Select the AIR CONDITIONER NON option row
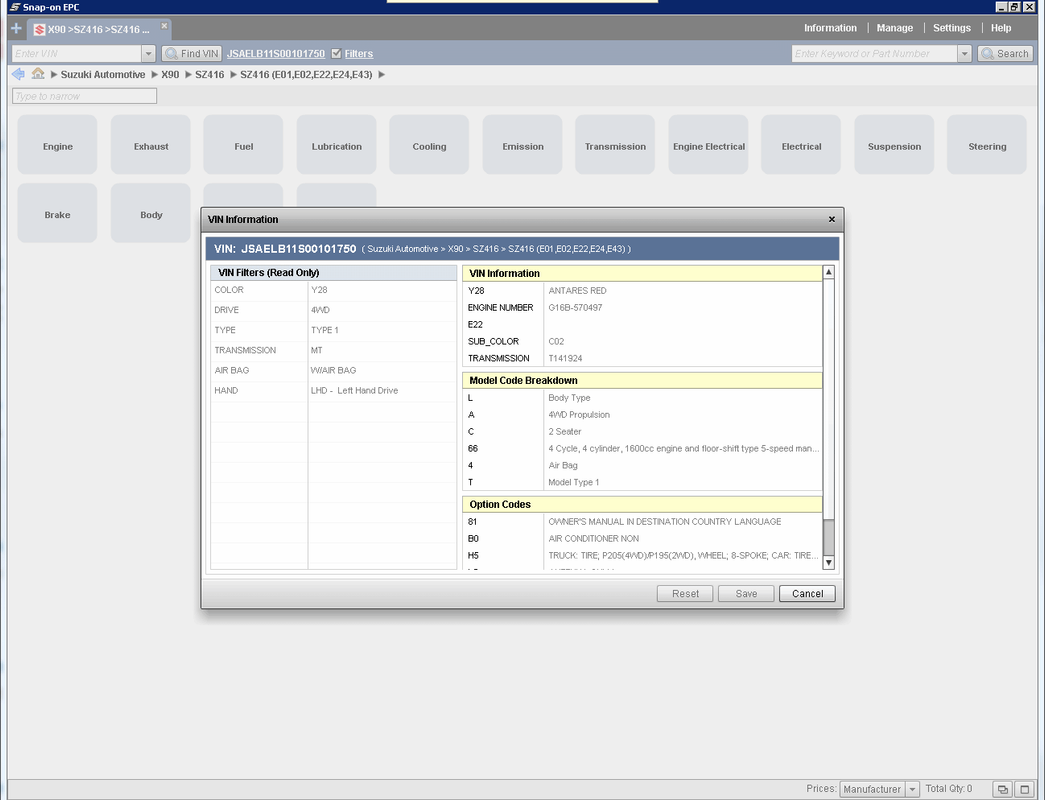This screenshot has height=800, width=1045. (642, 539)
